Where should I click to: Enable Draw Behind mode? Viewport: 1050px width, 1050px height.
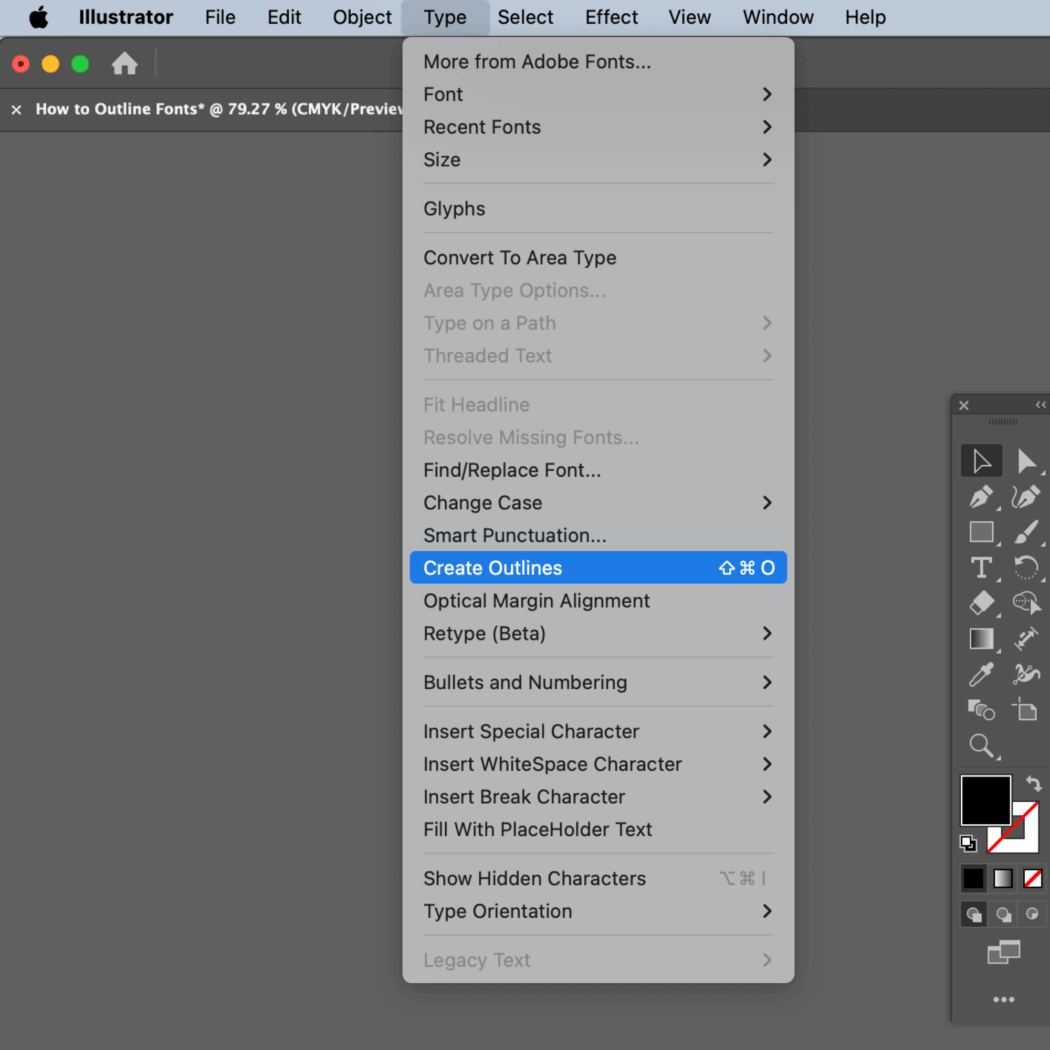pyautogui.click(x=1003, y=914)
